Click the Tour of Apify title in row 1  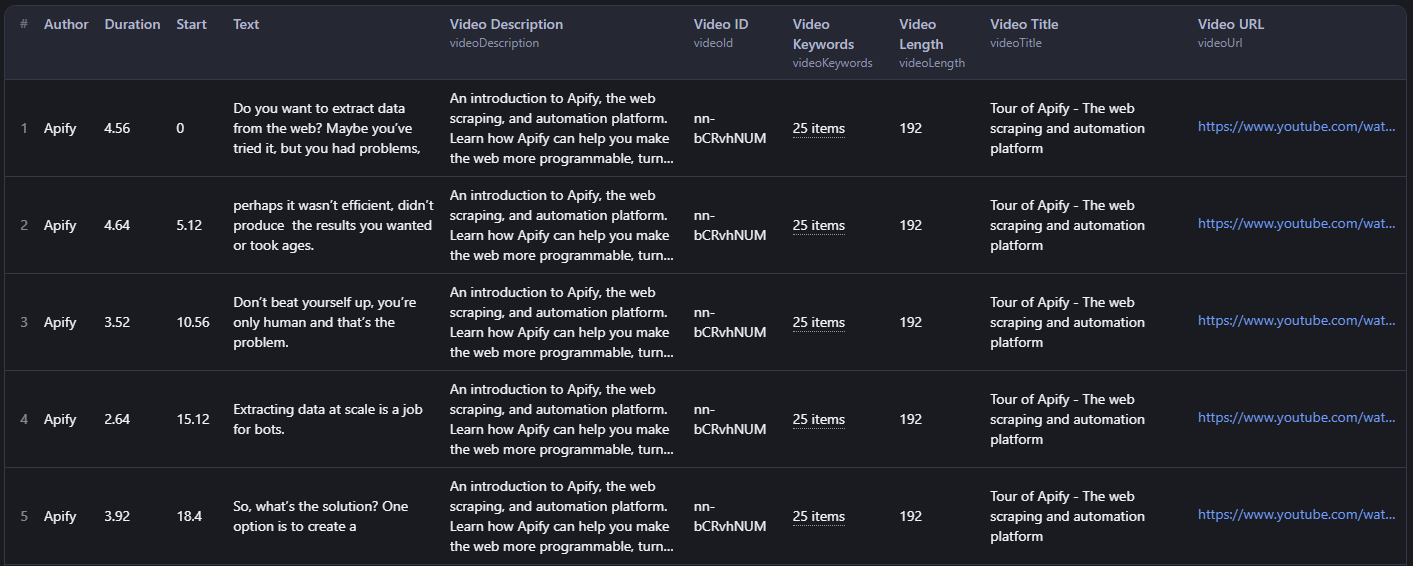[1067, 128]
